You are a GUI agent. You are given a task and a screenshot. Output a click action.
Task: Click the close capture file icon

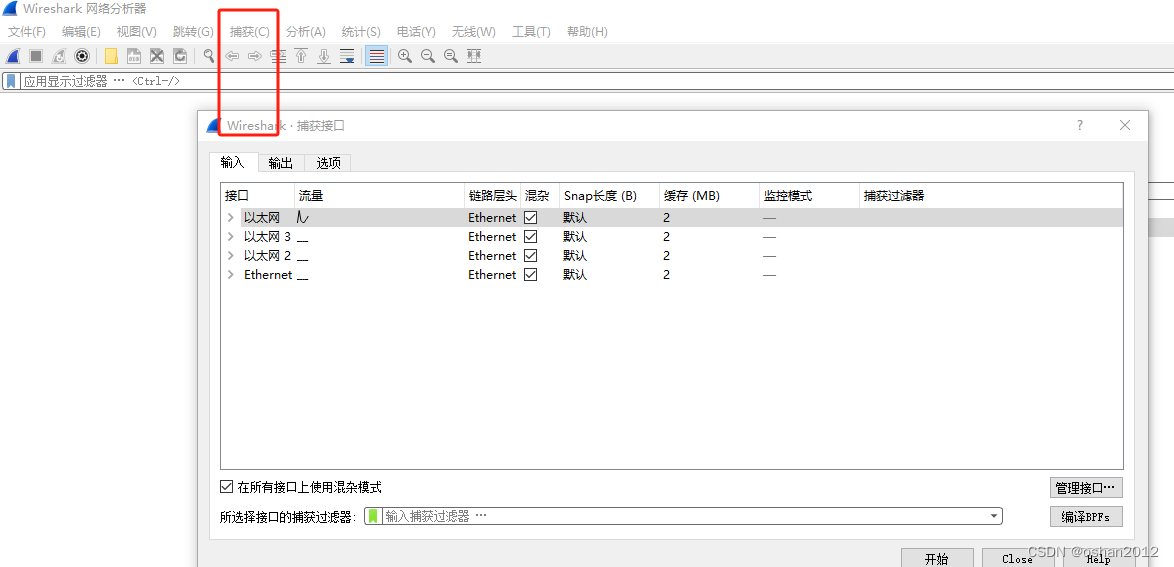(157, 56)
